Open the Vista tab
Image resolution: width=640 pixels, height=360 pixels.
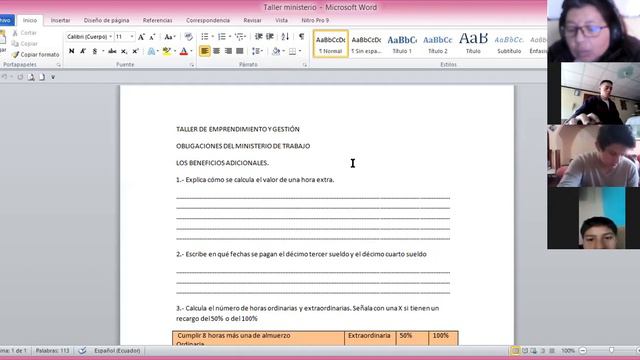pyautogui.click(x=281, y=20)
